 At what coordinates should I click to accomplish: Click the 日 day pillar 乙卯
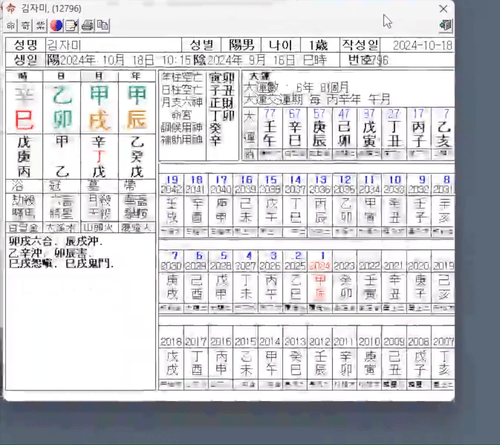(62, 107)
